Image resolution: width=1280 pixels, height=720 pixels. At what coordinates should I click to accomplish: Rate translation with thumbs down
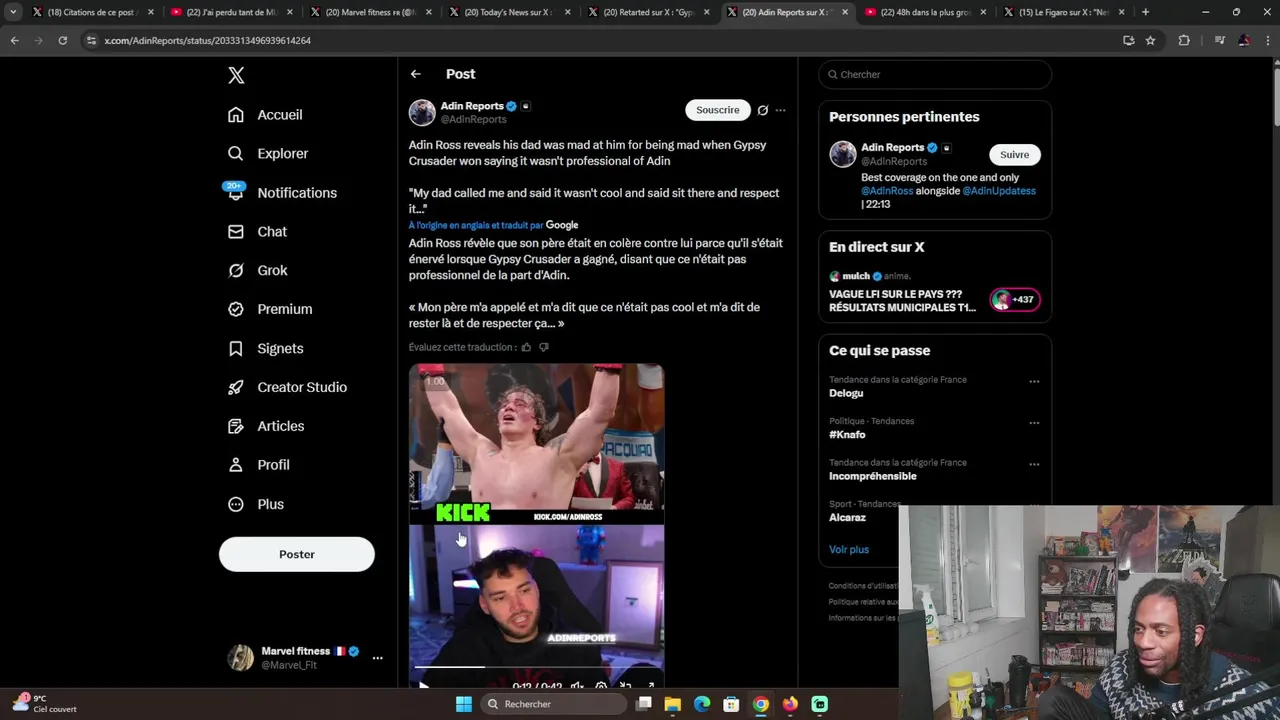(x=544, y=347)
